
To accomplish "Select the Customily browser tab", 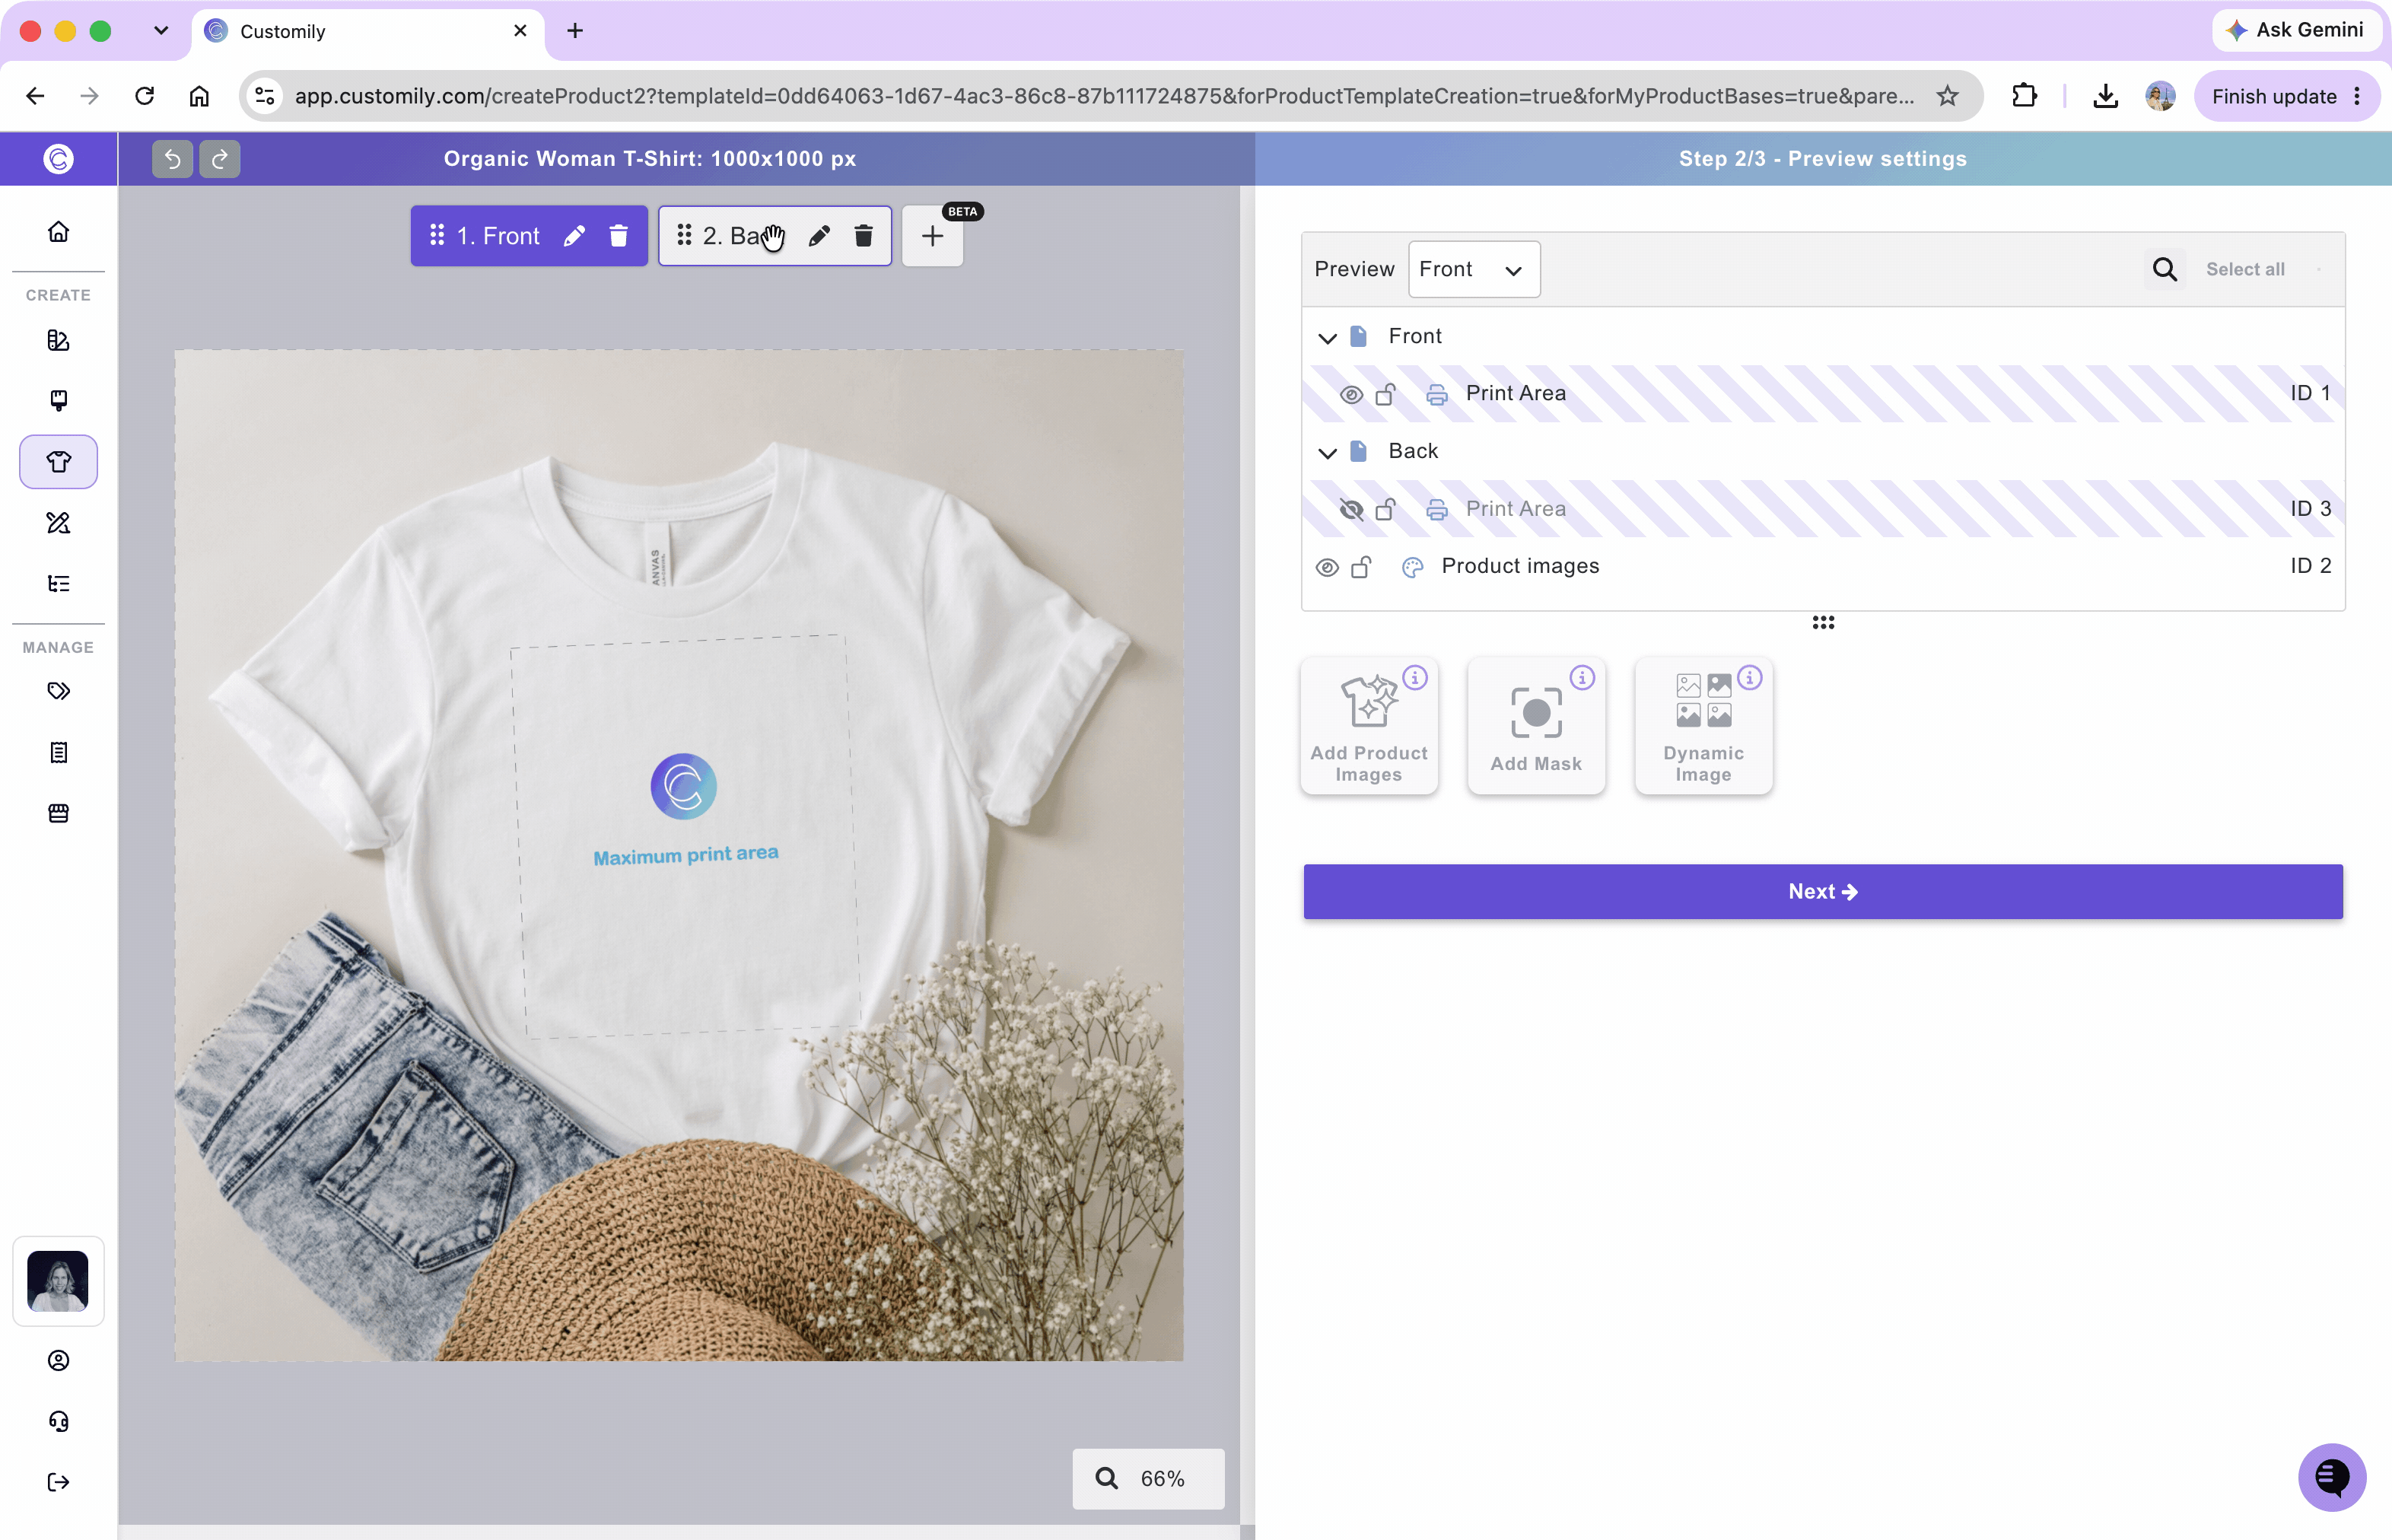I will pos(368,31).
